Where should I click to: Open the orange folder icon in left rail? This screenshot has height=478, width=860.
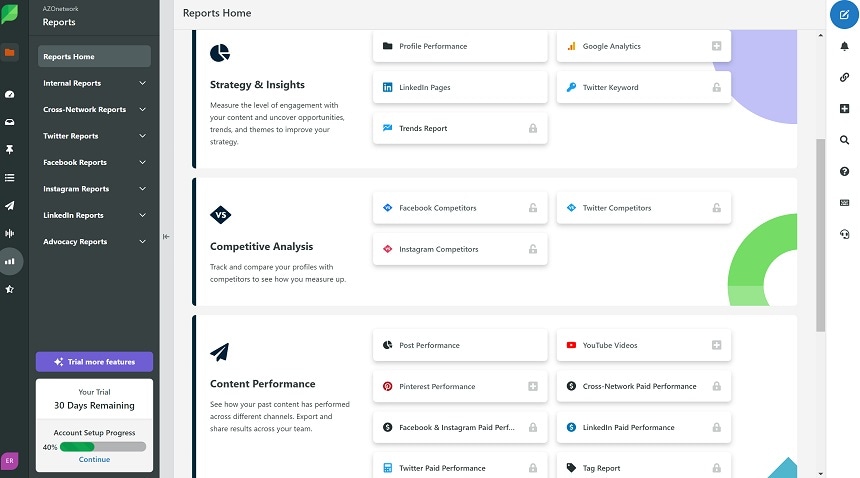pos(9,53)
